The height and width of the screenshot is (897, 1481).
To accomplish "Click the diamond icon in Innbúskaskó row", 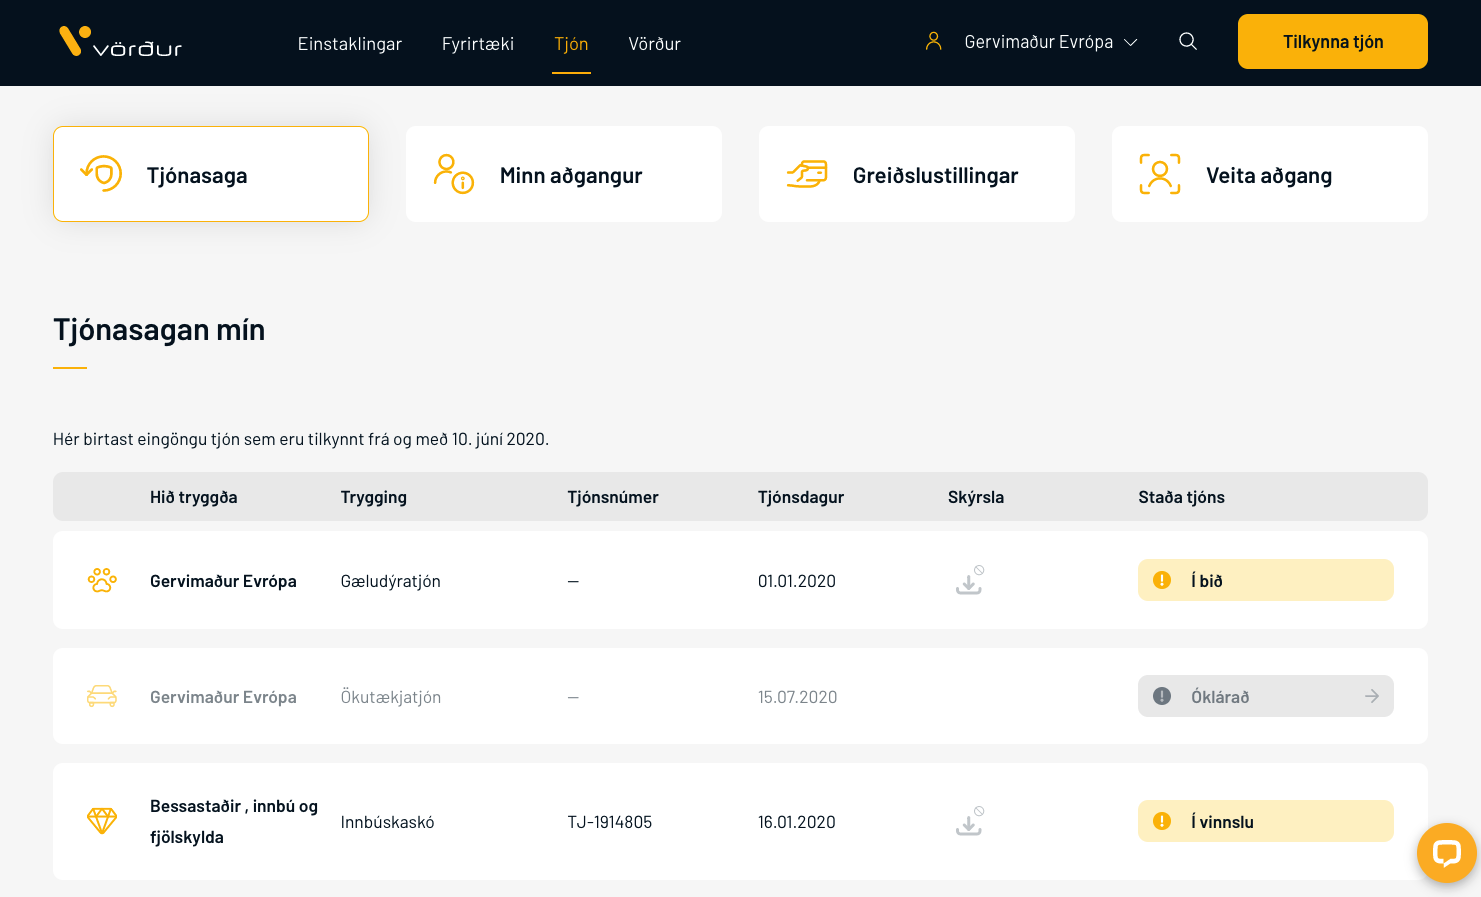I will [102, 821].
